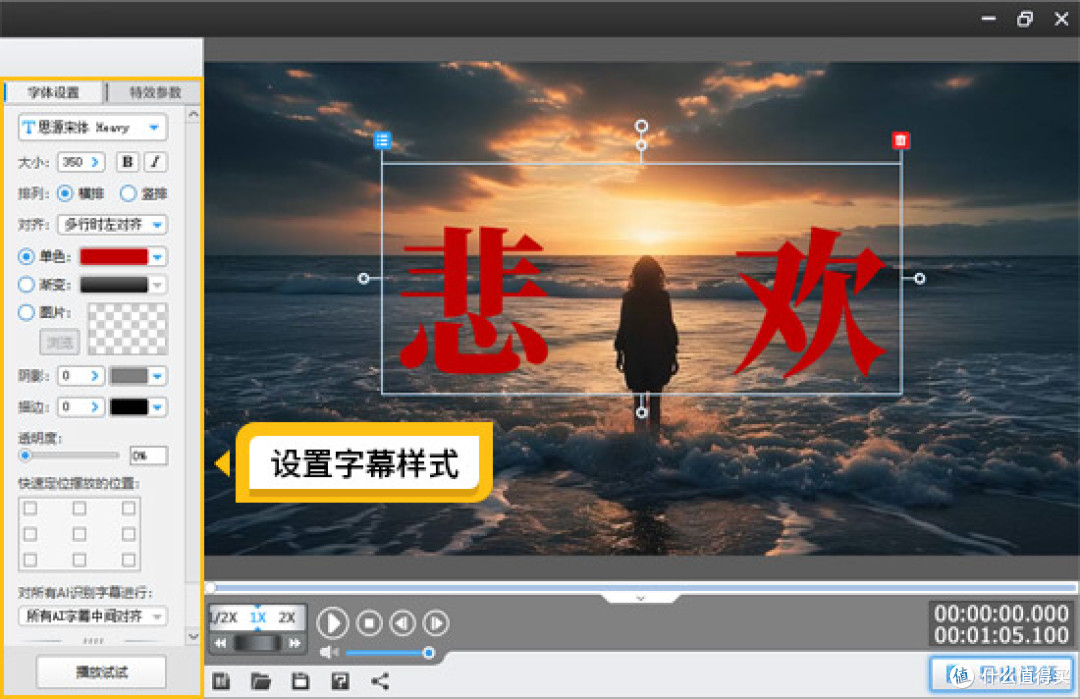Click the gray shadow color swatch
The image size is (1080, 699).
tap(129, 376)
